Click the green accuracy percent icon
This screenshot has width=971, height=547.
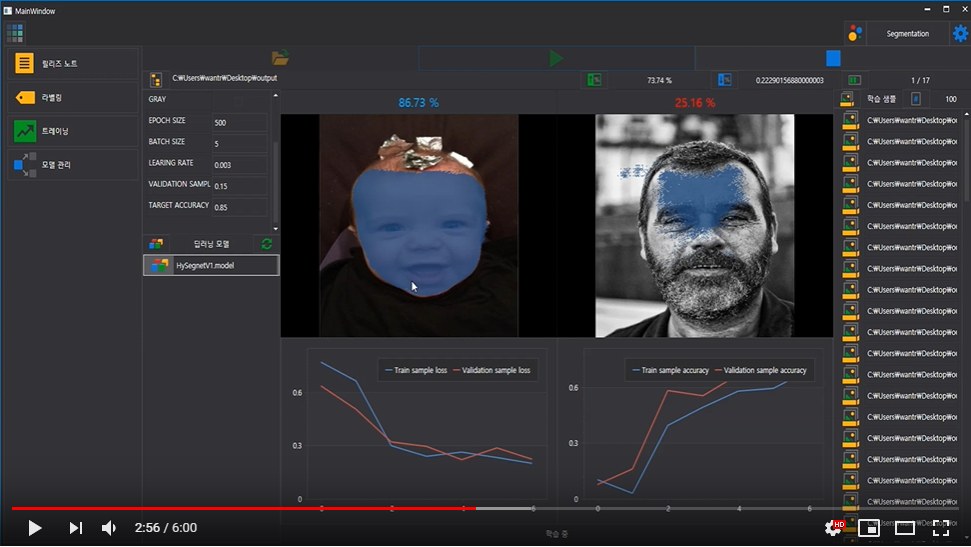594,80
